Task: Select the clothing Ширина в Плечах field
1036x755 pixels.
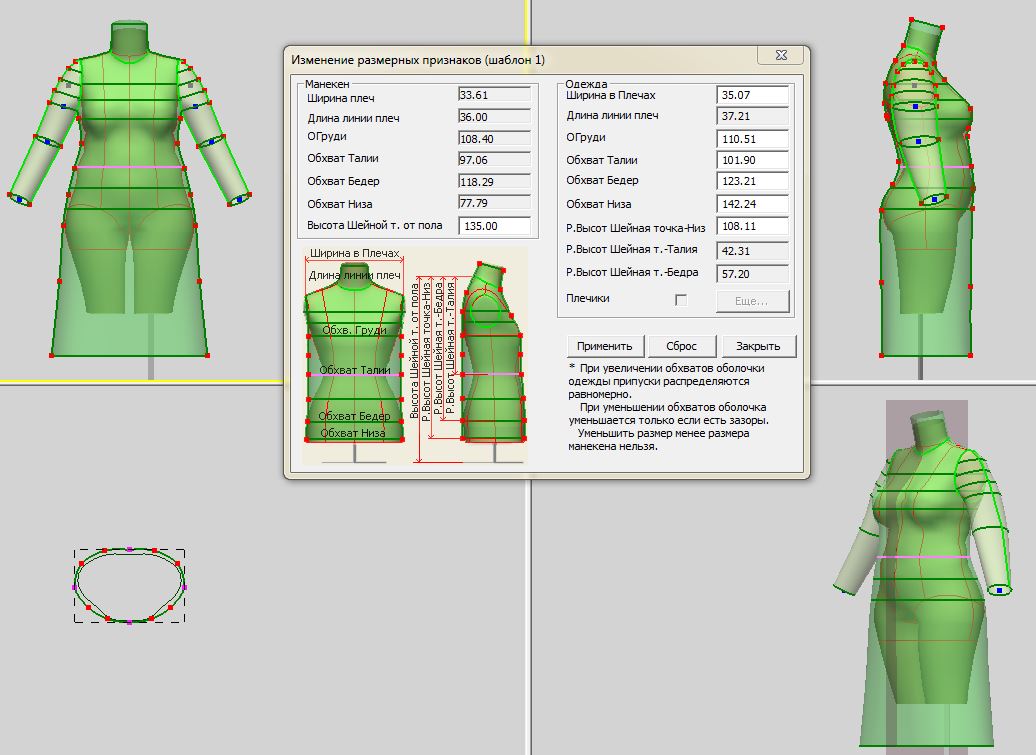Action: click(752, 96)
